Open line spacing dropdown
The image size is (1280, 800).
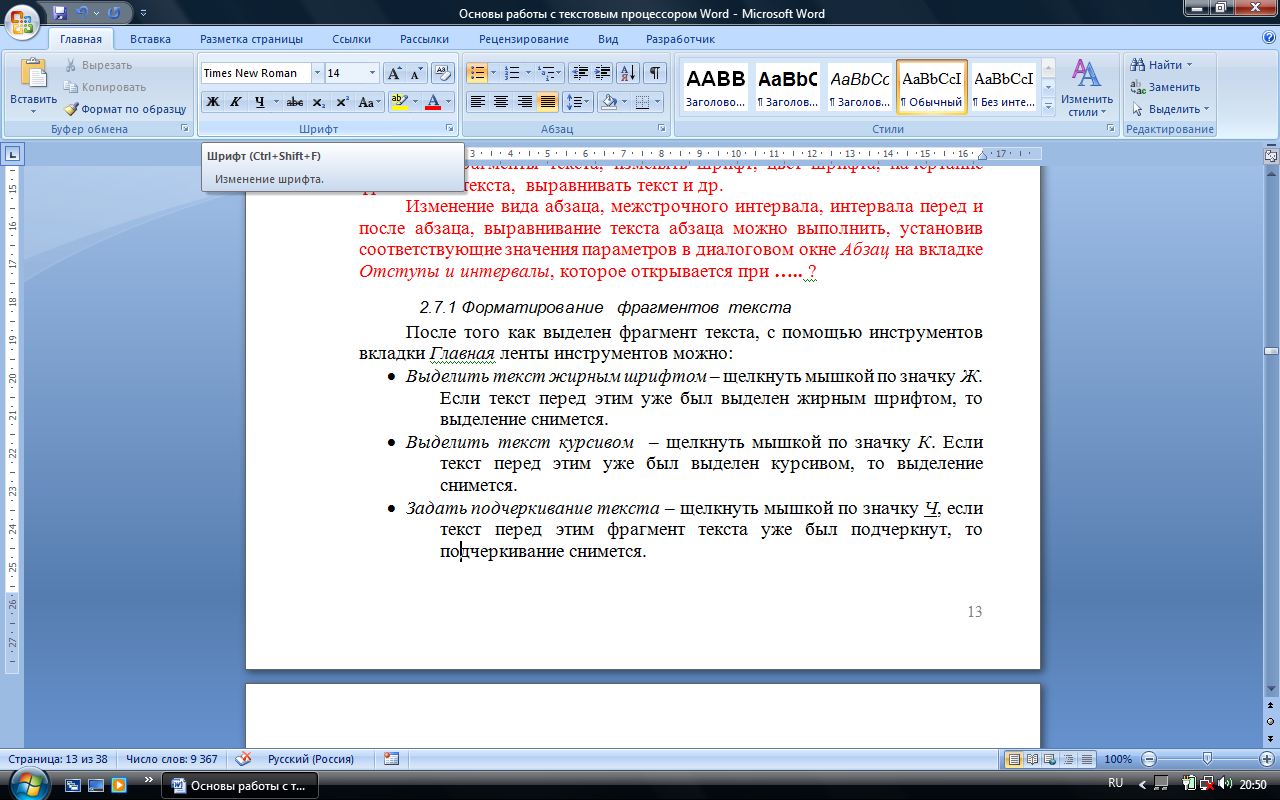[579, 102]
